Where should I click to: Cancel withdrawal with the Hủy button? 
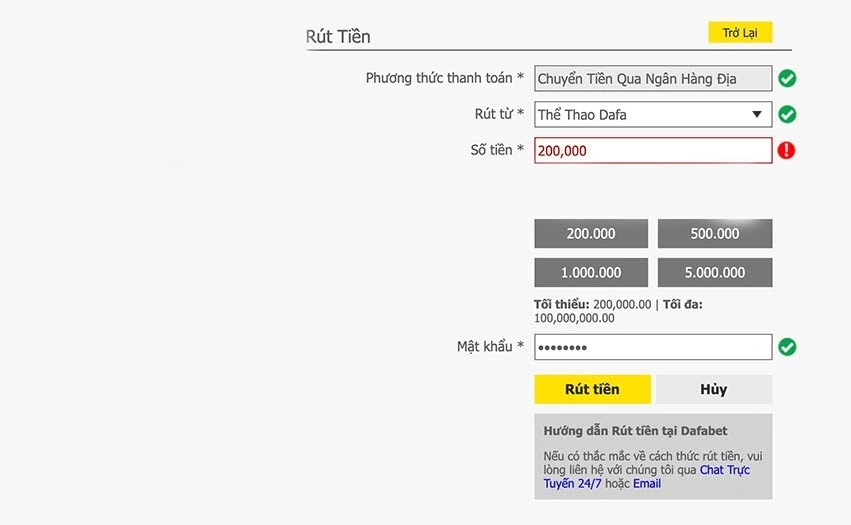click(x=714, y=389)
